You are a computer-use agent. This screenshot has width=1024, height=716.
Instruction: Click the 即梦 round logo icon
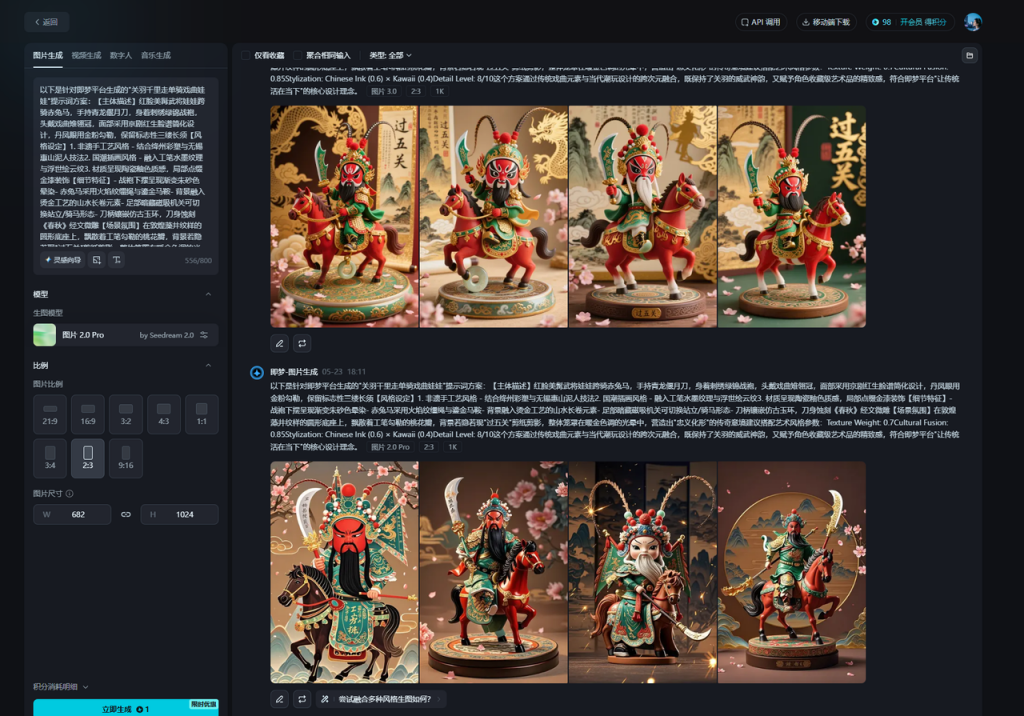coord(257,372)
